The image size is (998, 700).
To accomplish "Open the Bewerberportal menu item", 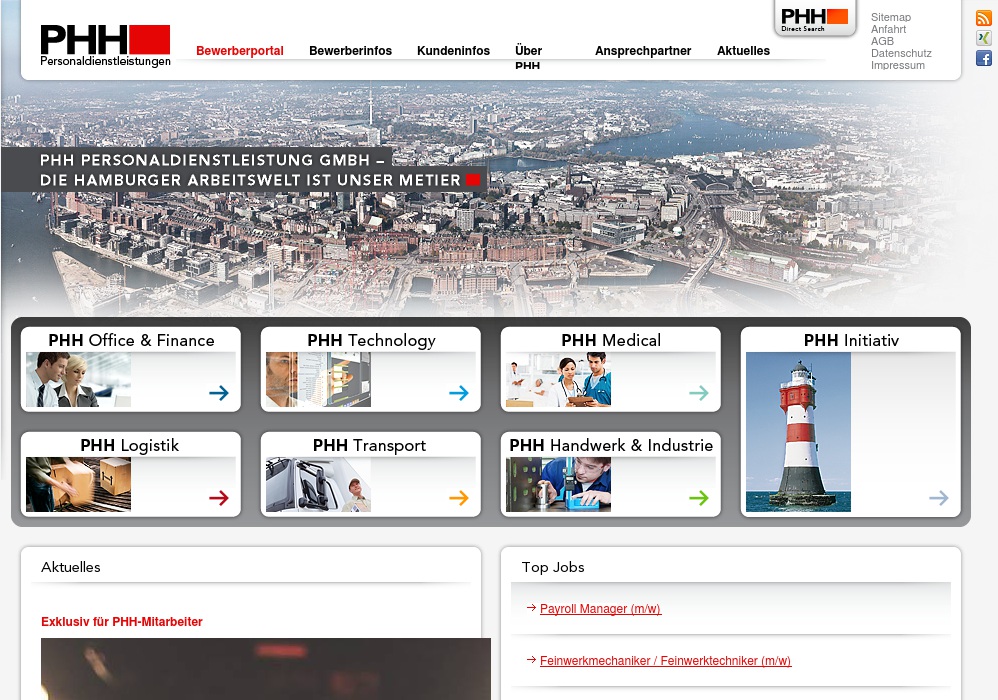I will pos(239,50).
